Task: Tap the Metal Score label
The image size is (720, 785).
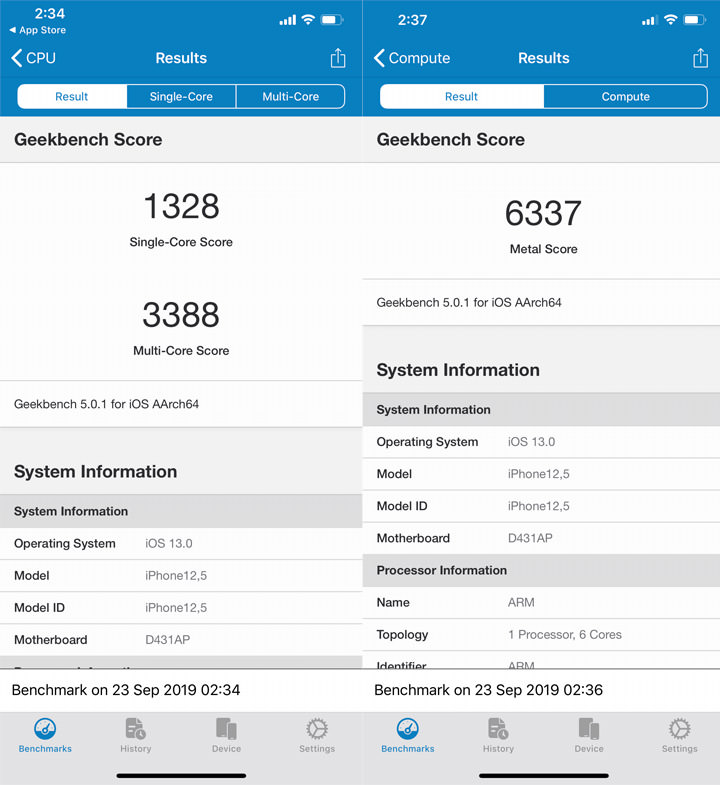Action: tap(544, 249)
